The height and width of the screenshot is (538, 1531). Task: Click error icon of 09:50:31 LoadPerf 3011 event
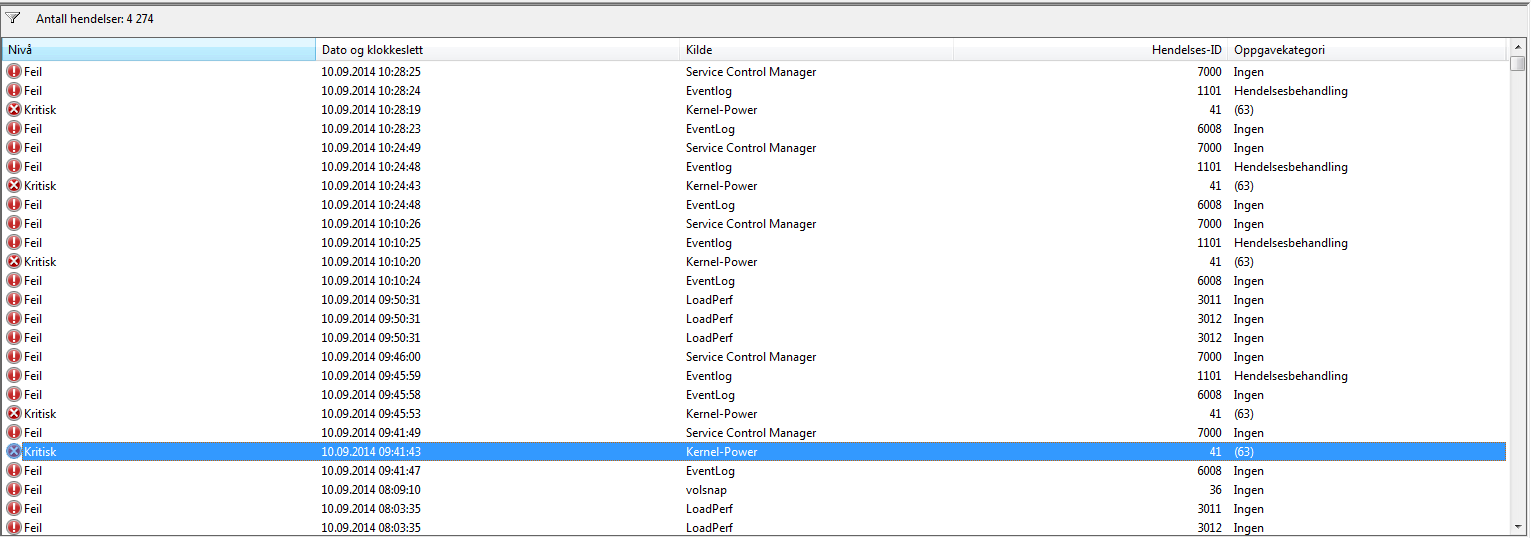pos(14,300)
